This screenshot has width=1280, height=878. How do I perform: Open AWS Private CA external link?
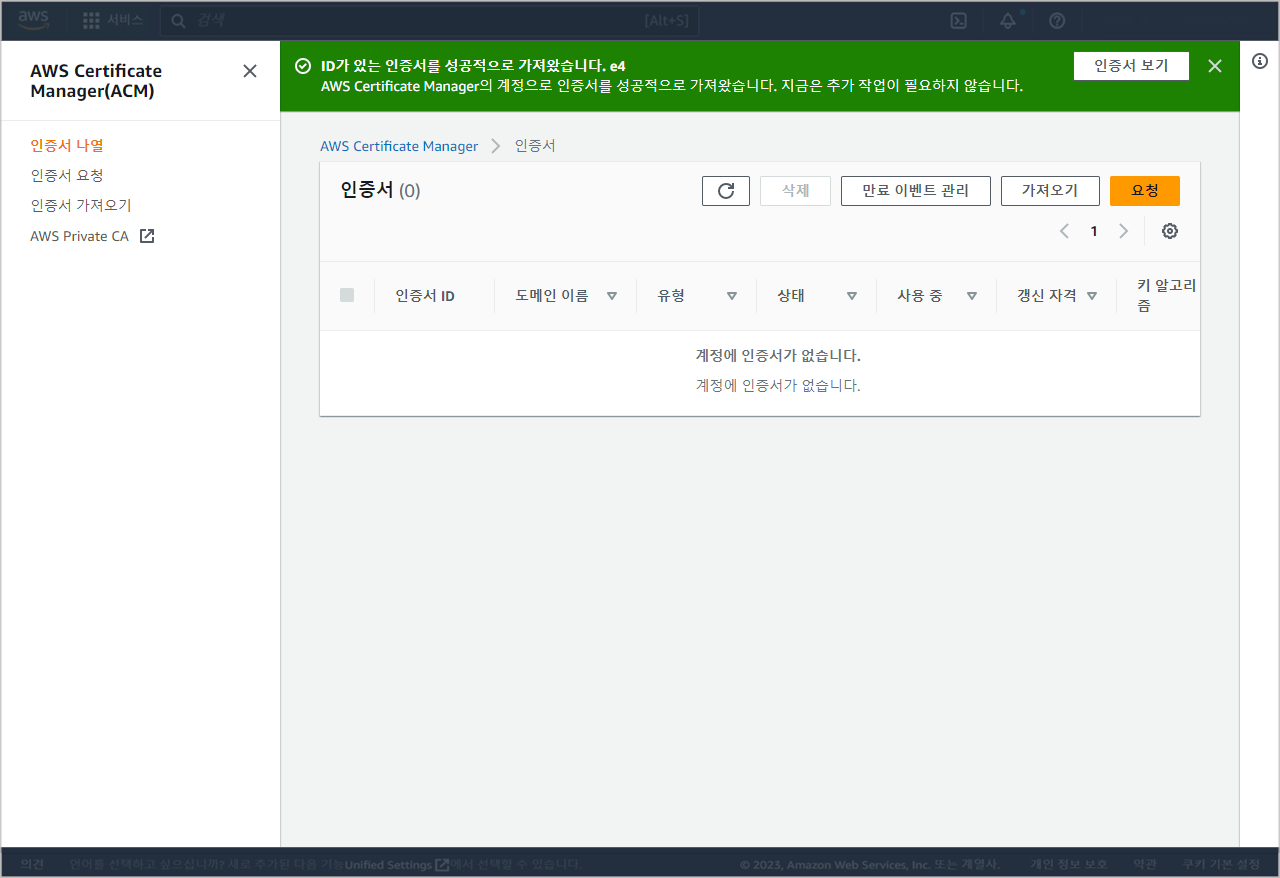[x=92, y=237]
